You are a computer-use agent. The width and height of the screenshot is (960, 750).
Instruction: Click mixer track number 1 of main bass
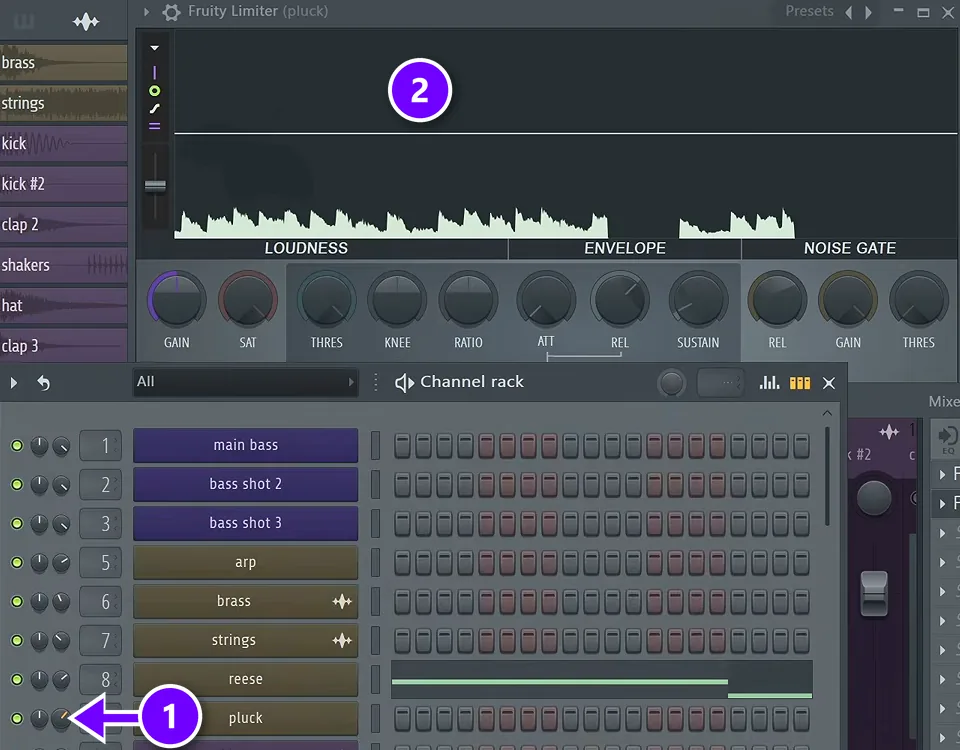click(x=100, y=446)
